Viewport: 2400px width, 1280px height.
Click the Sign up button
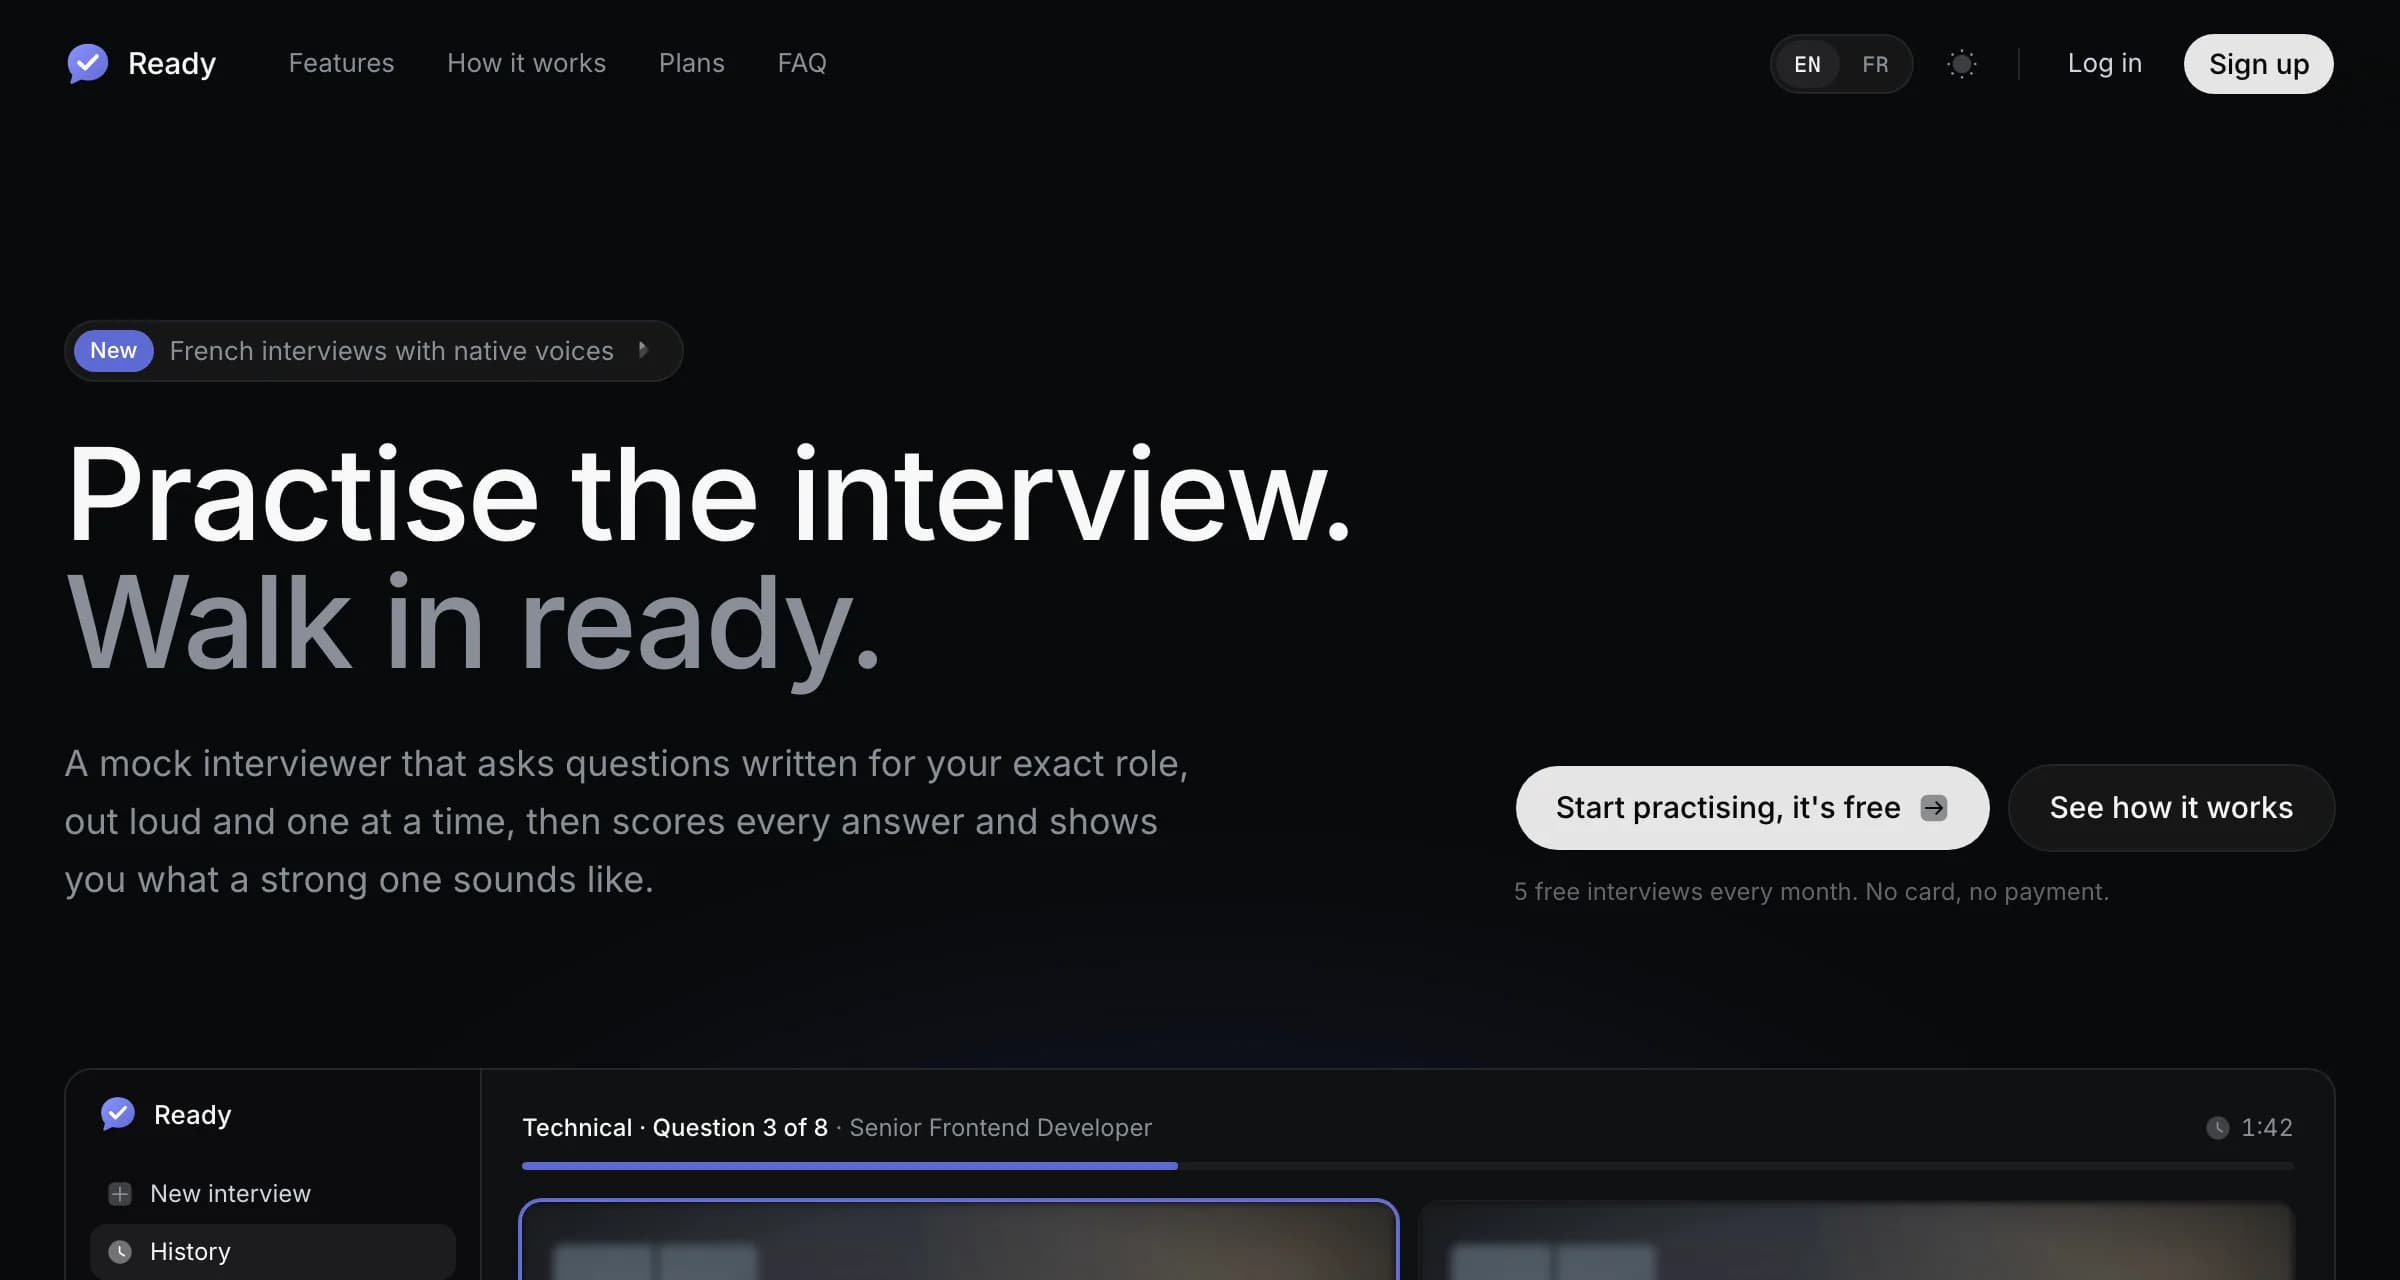tap(2258, 64)
